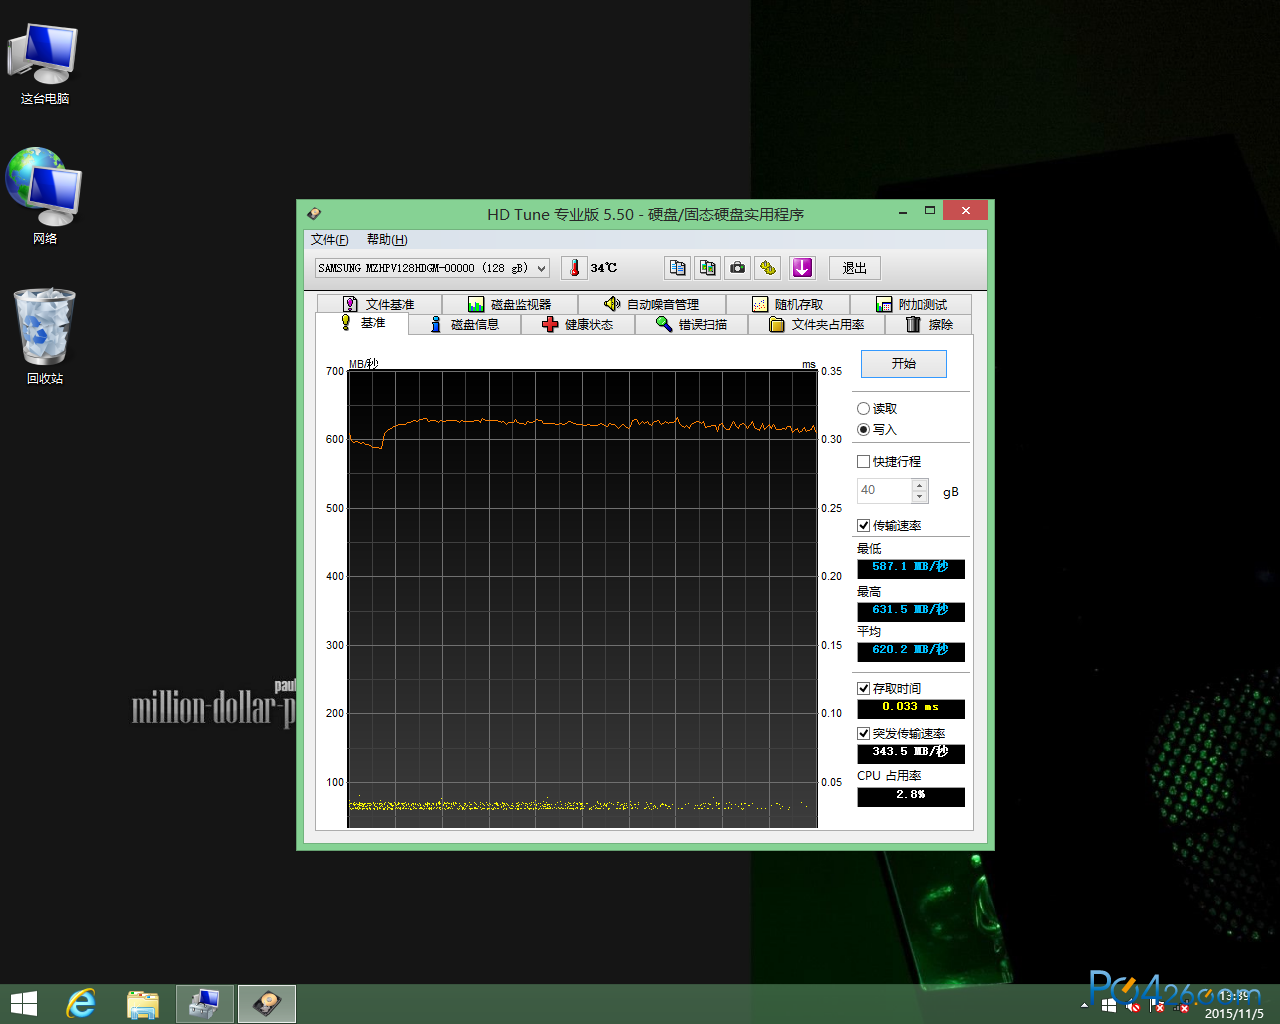Open File Explorer from the taskbar
Viewport: 1280px width, 1024px height.
point(143,1004)
